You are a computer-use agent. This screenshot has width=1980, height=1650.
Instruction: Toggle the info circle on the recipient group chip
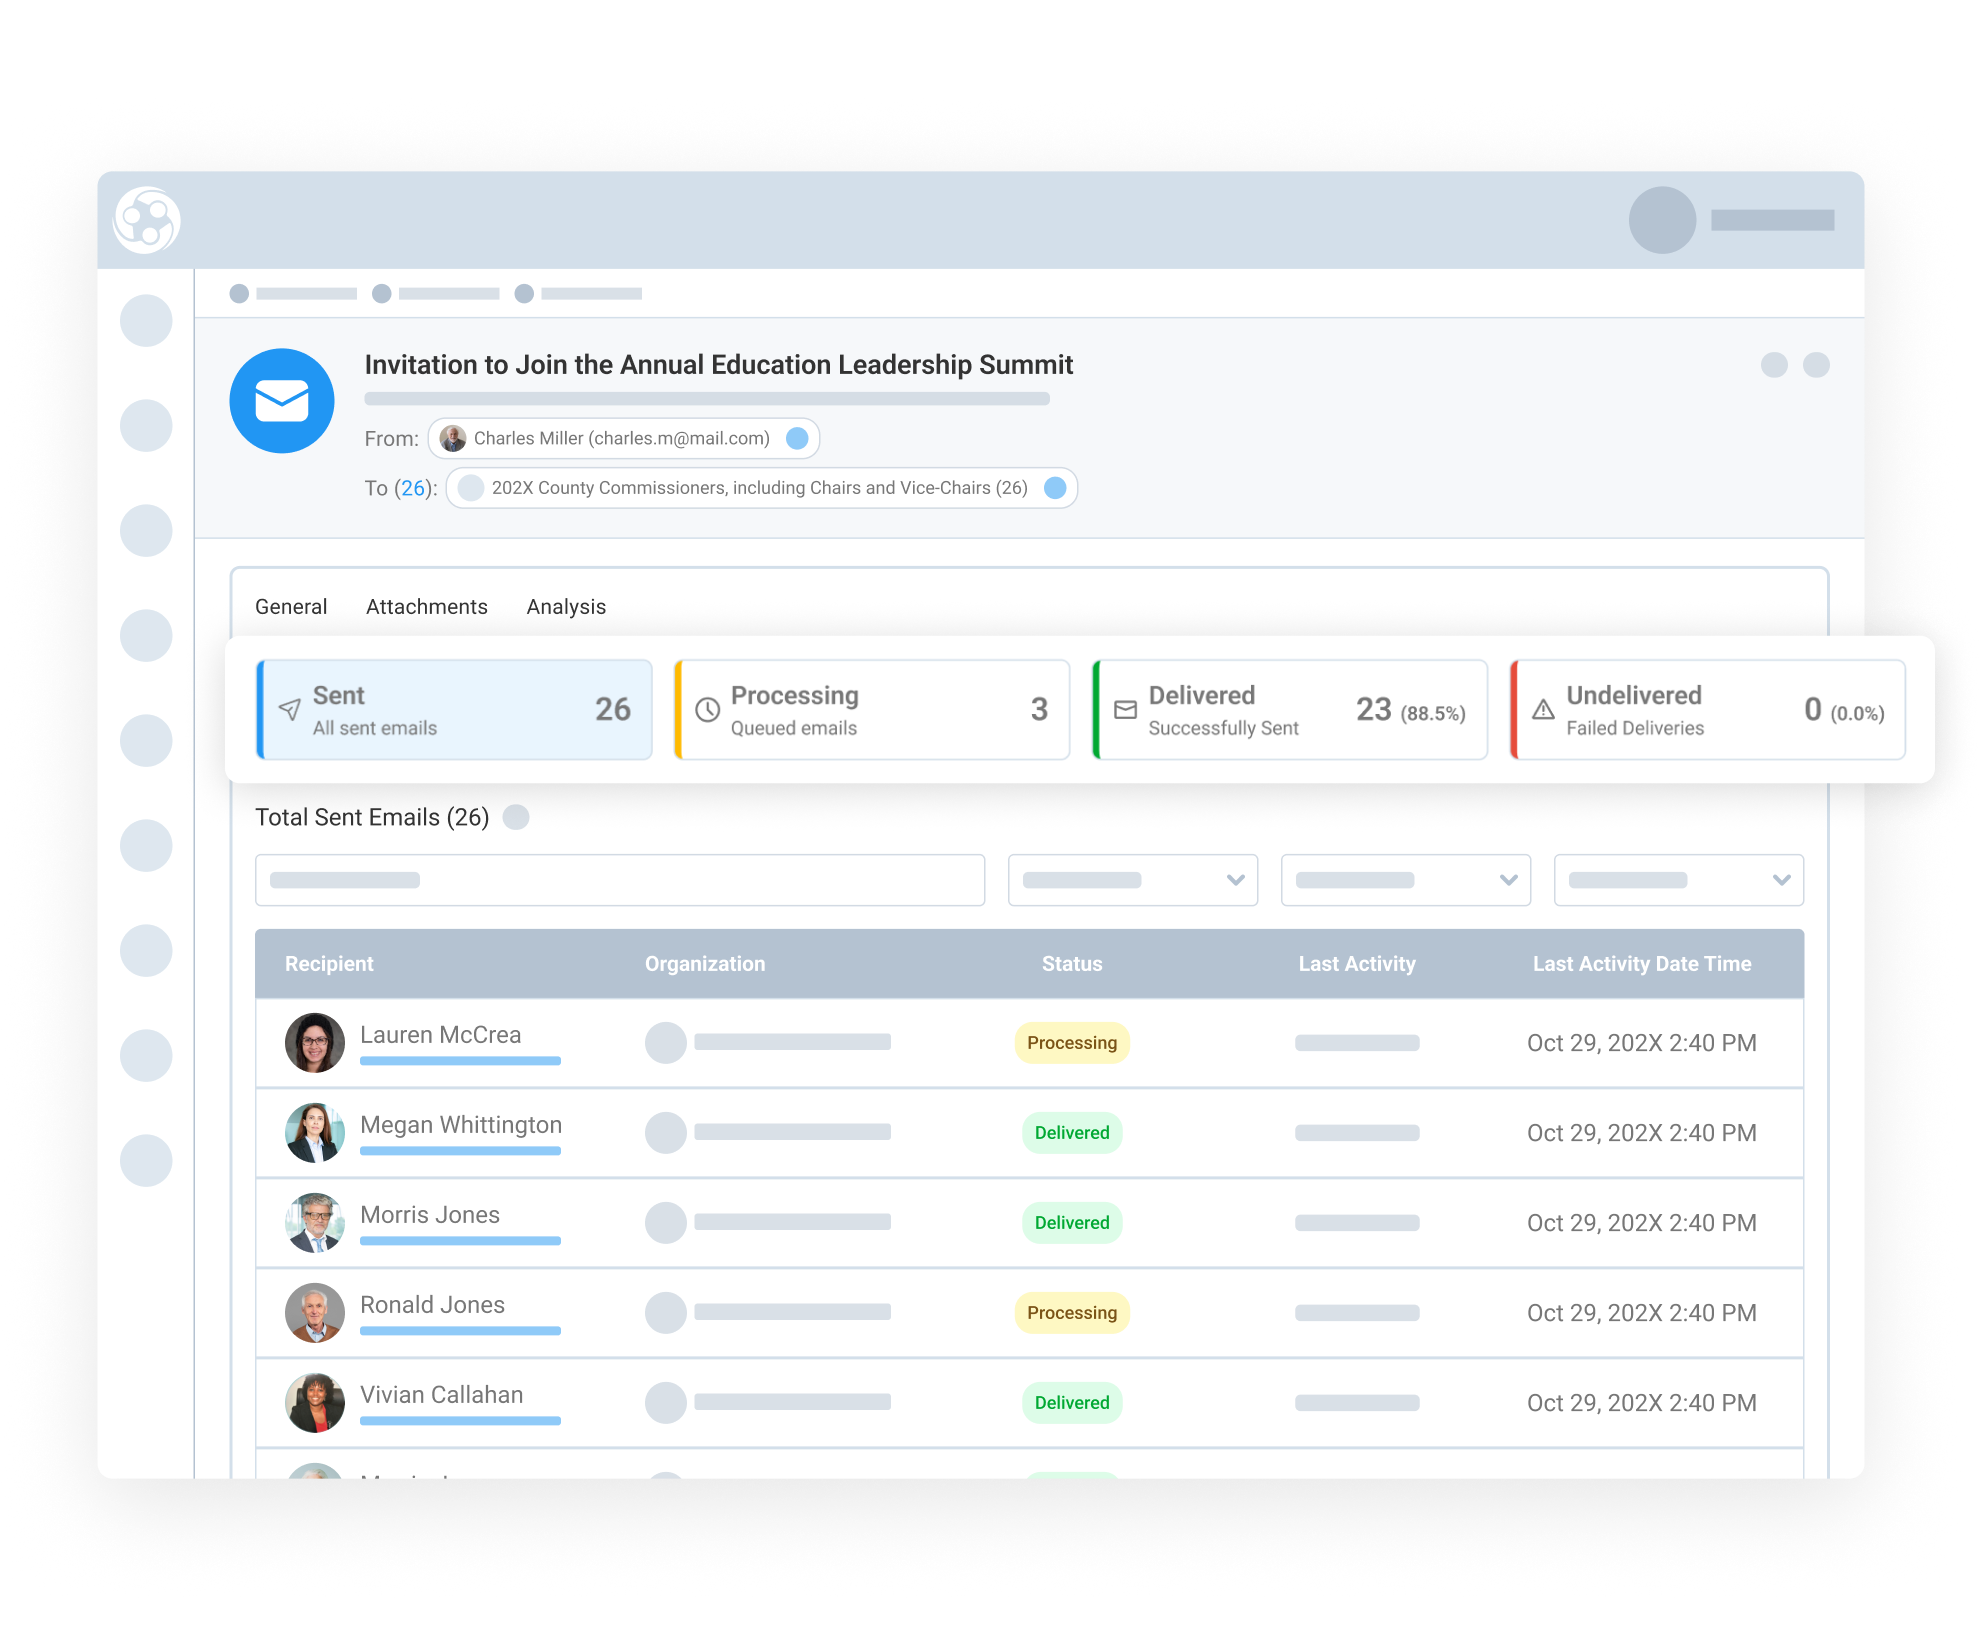pos(1056,488)
